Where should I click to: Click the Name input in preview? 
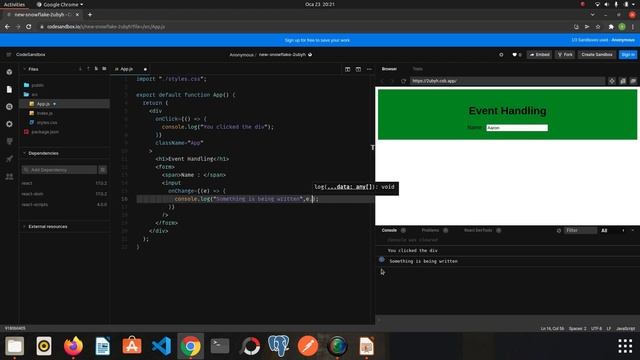point(517,128)
